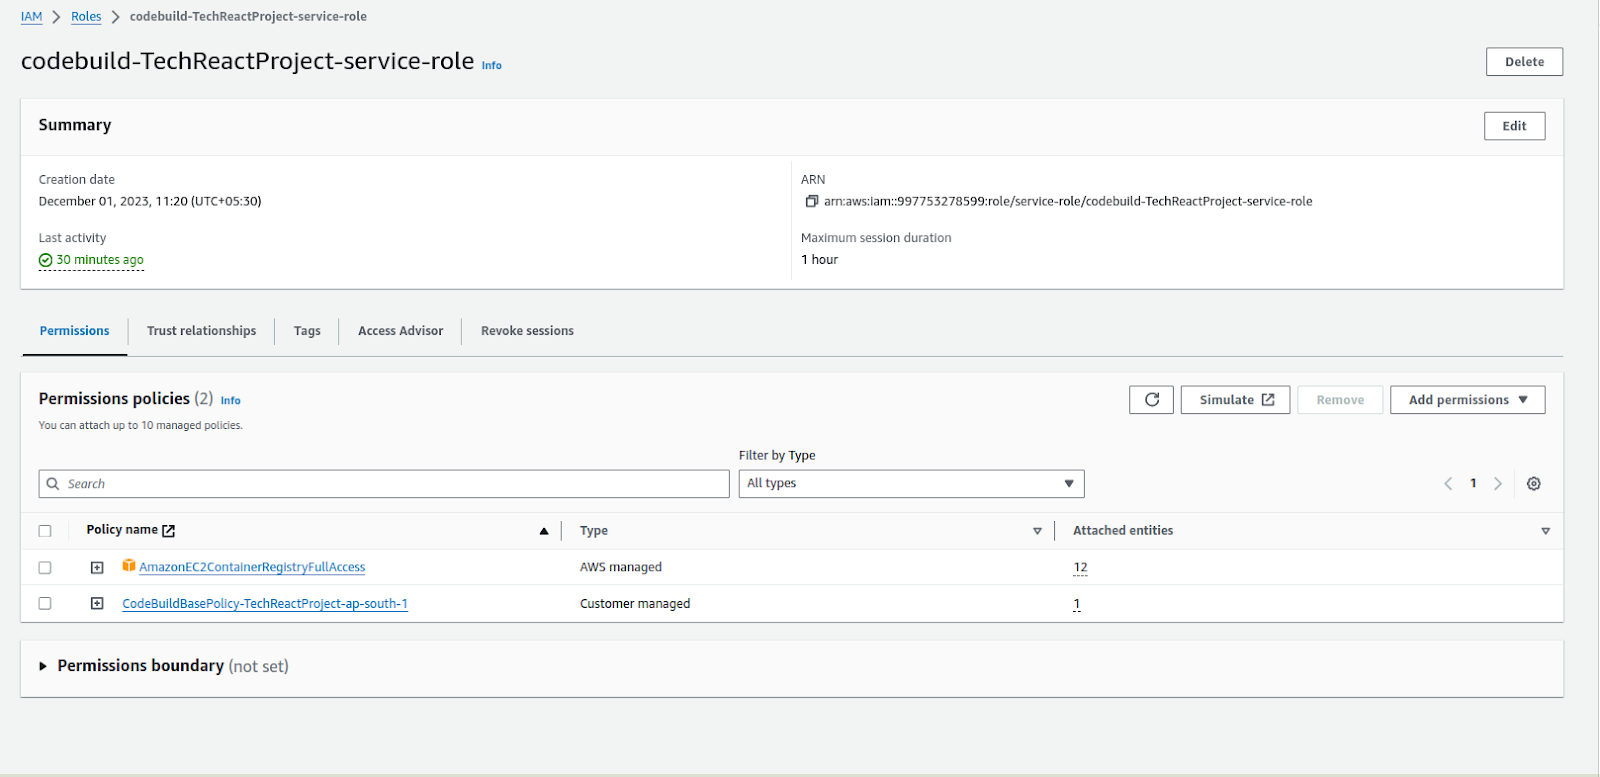Open the Add permissions dropdown
Image resolution: width=1600 pixels, height=777 pixels.
[x=1467, y=400]
